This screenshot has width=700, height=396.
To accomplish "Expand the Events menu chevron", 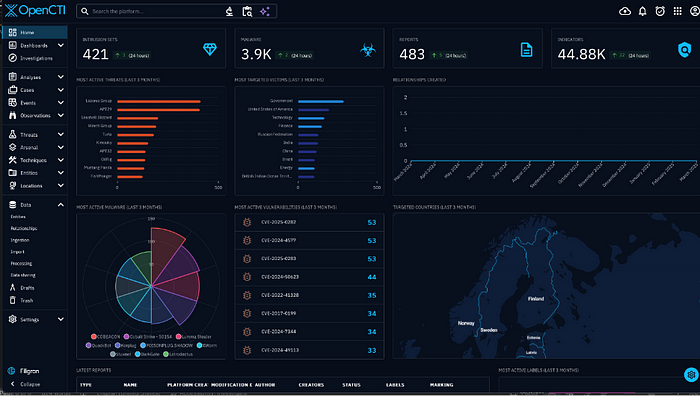I will pyautogui.click(x=61, y=102).
